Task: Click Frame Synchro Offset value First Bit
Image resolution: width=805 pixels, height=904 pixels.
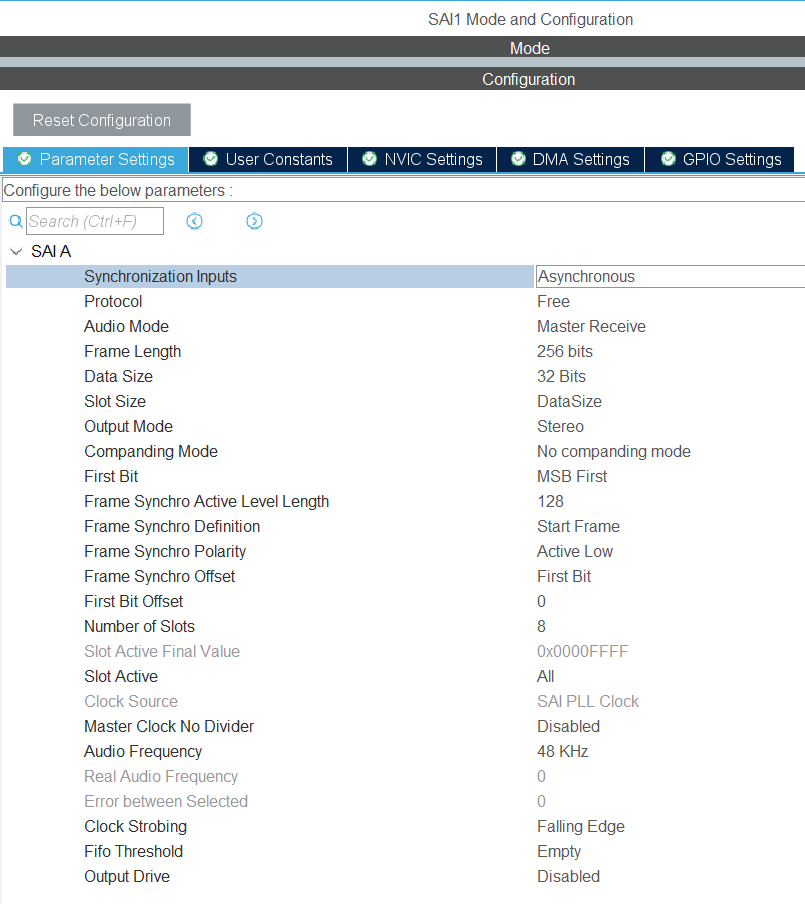Action: click(564, 576)
